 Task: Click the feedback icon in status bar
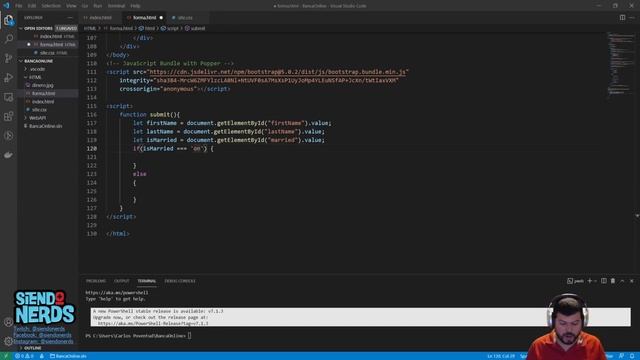coord(622,356)
